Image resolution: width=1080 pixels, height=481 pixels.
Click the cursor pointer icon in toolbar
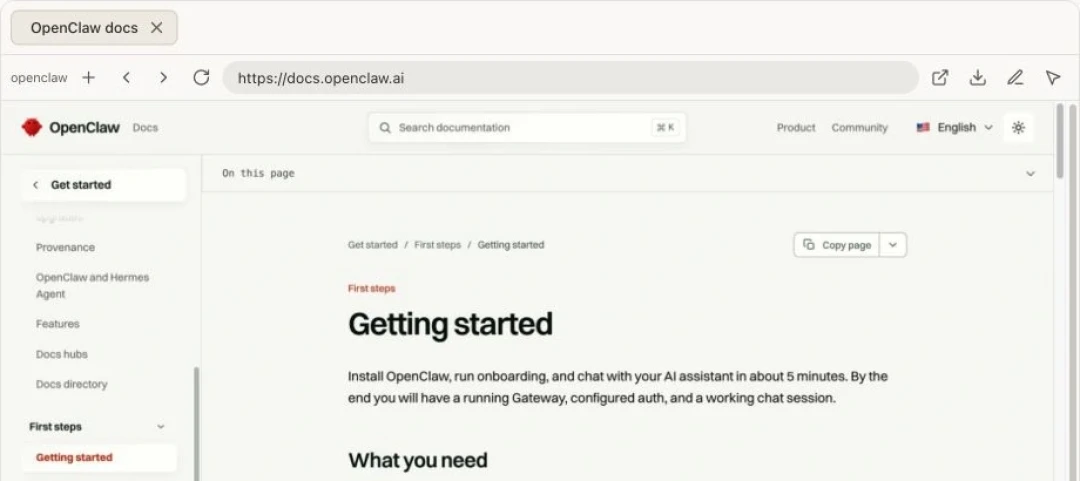(1052, 78)
